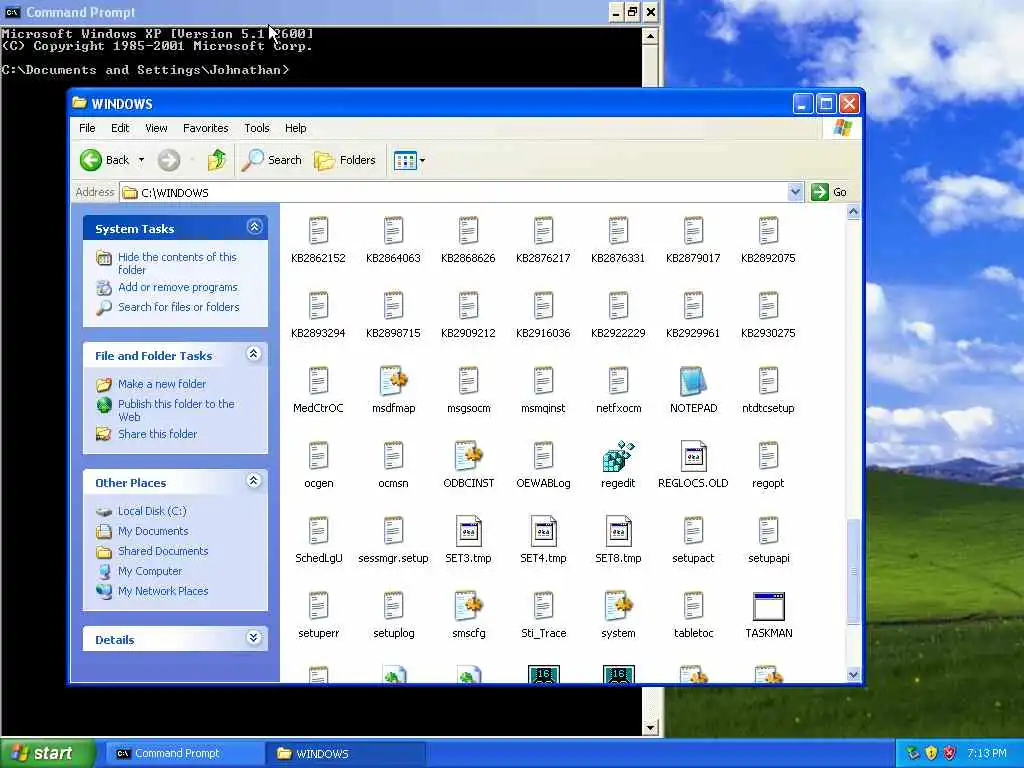The image size is (1024, 768).
Task: Click the Start button
Action: (x=47, y=753)
